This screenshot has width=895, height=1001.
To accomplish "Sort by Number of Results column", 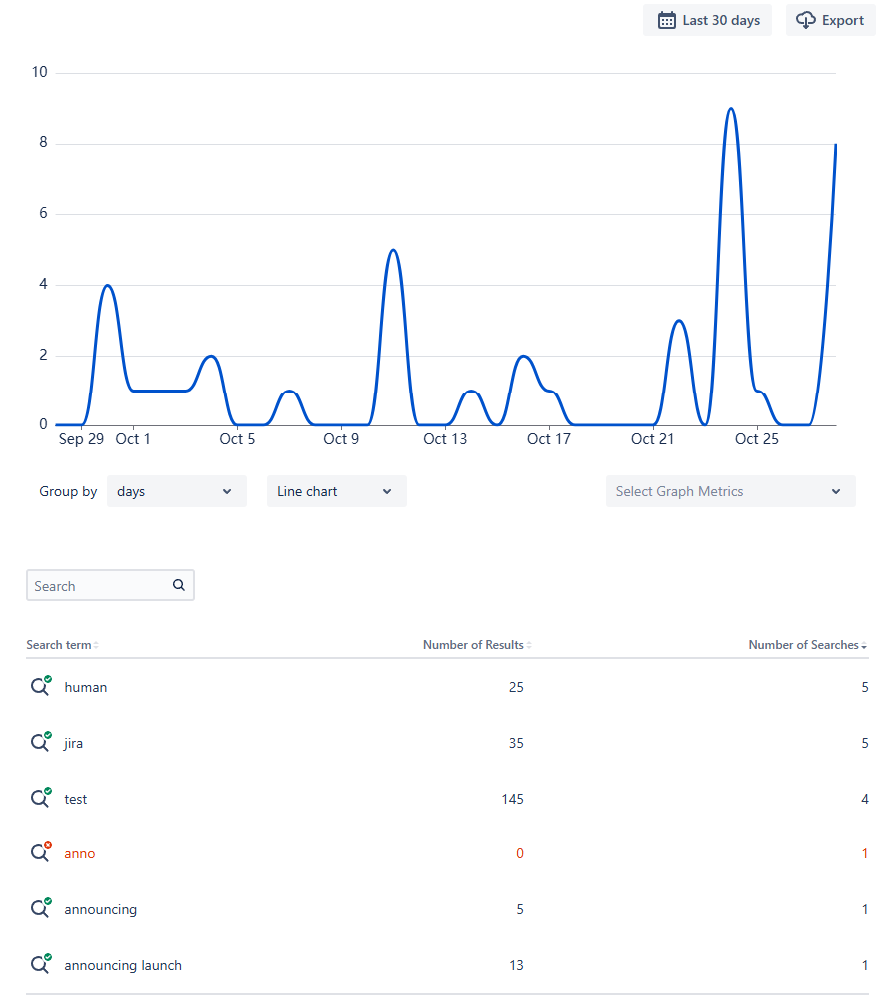I will pyautogui.click(x=476, y=645).
